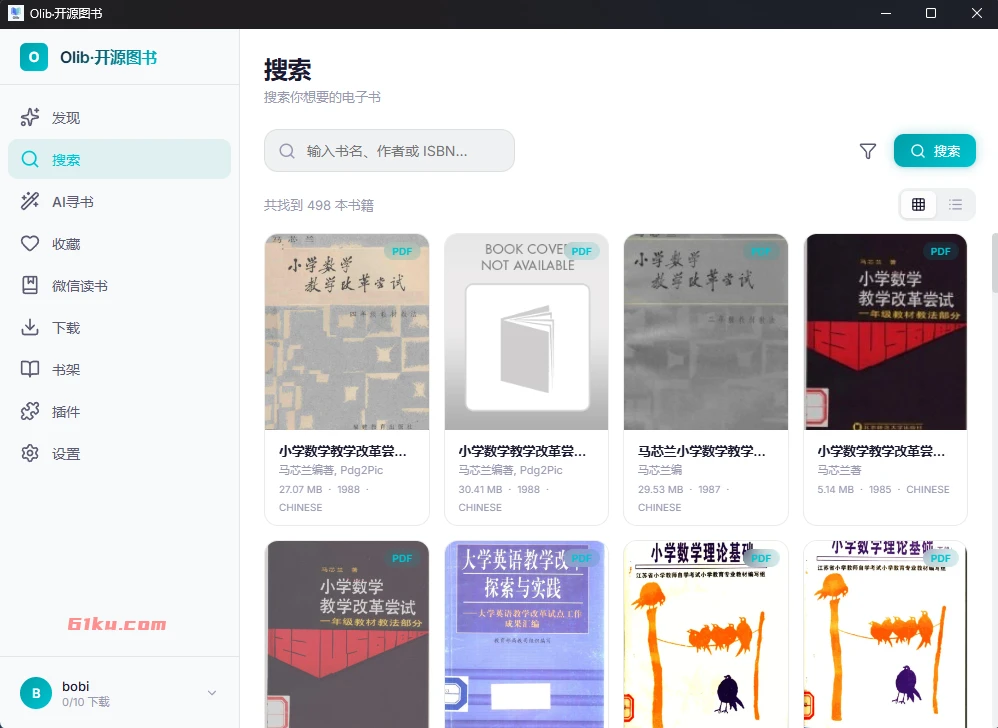Click the PDF badge on 5.14 MB book
The height and width of the screenshot is (728, 998).
(940, 251)
